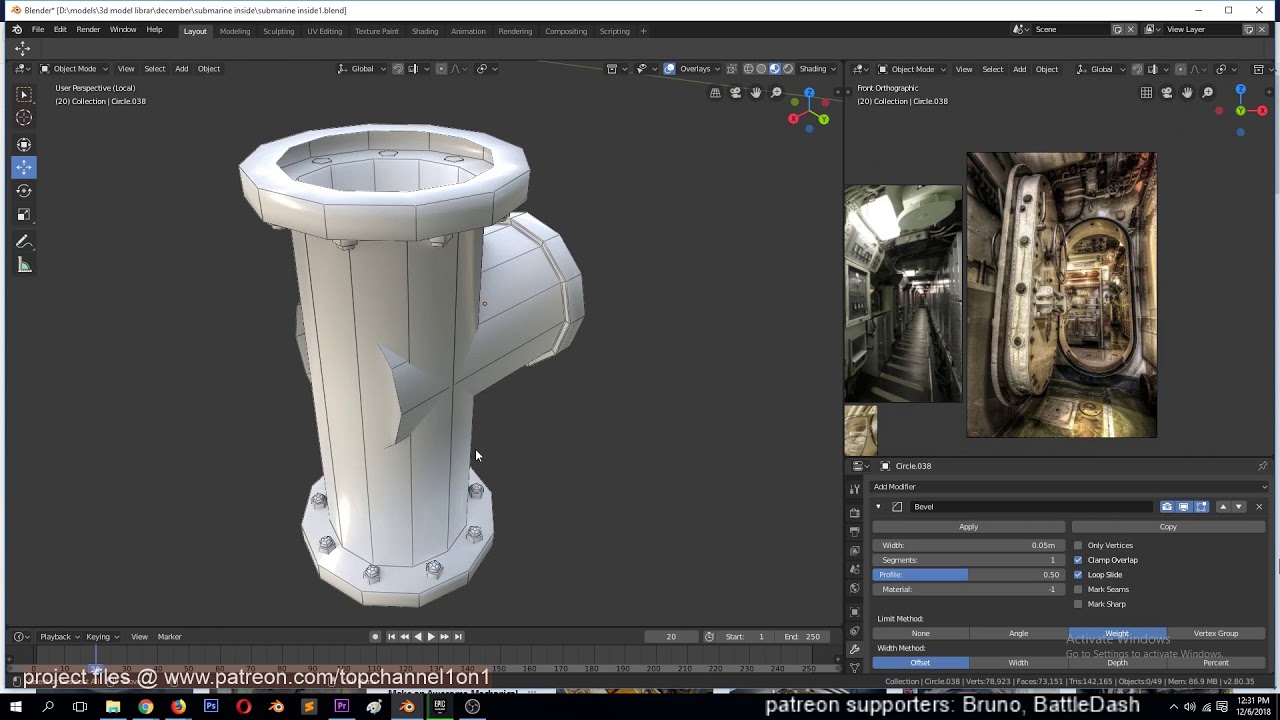Enable Mark Sharp checkbox
Image resolution: width=1280 pixels, height=720 pixels.
point(1078,604)
